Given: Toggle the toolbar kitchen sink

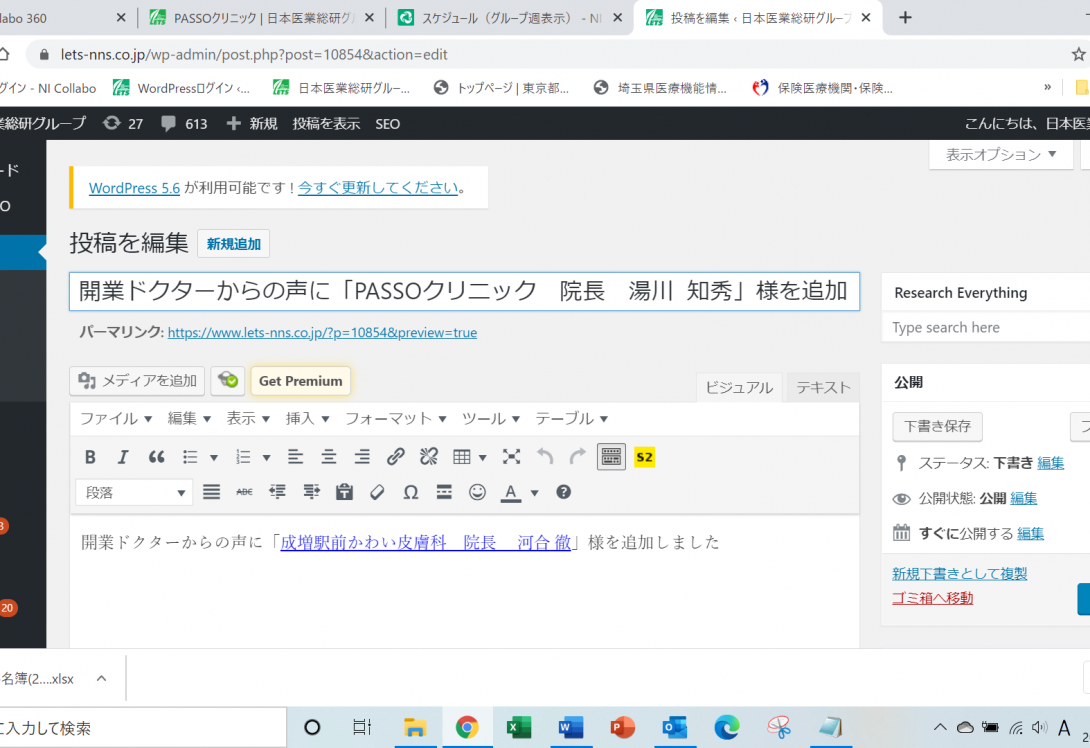Looking at the screenshot, I should tap(611, 457).
